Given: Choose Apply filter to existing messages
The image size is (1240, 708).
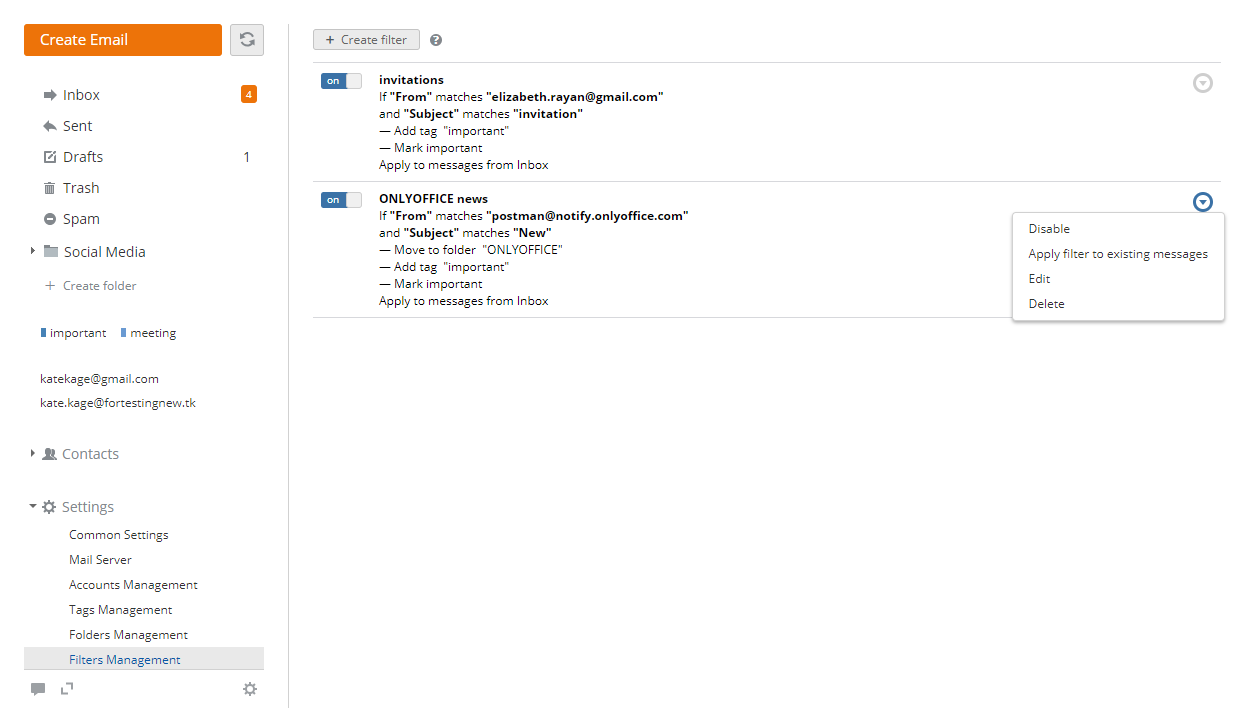Looking at the screenshot, I should click(1117, 253).
